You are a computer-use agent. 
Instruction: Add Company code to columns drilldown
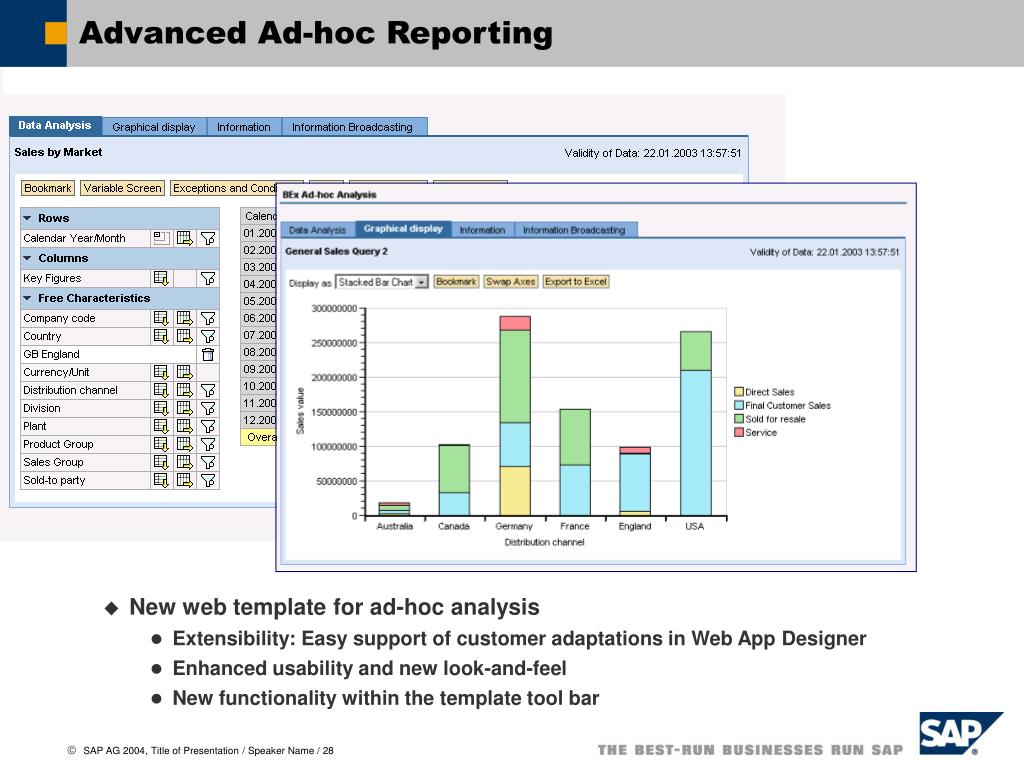185,318
